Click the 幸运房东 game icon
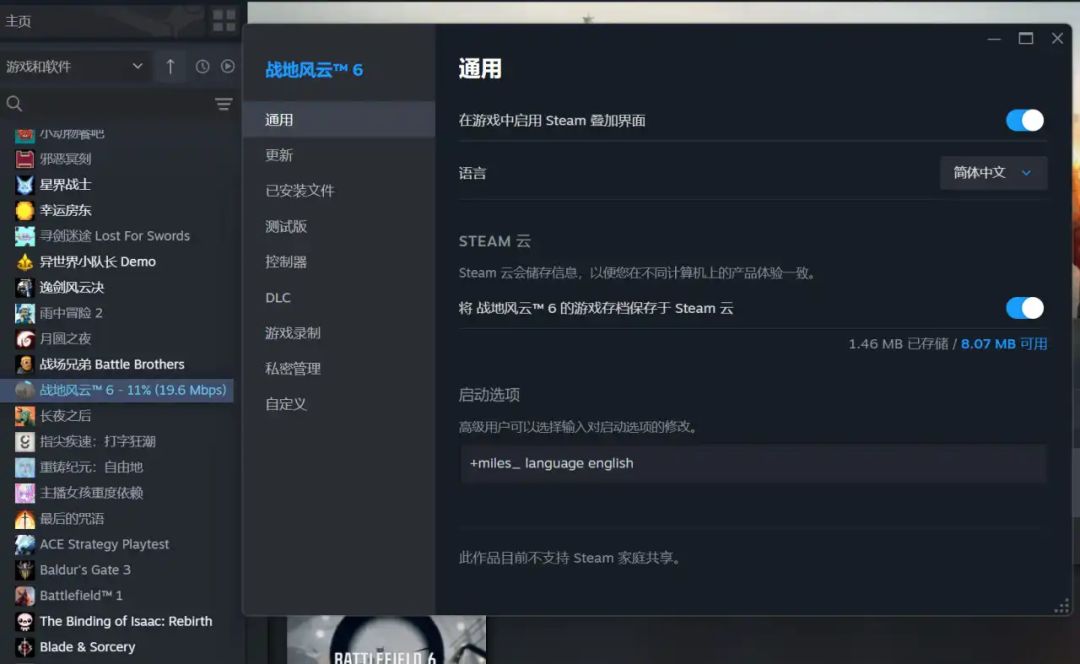 (x=25, y=210)
